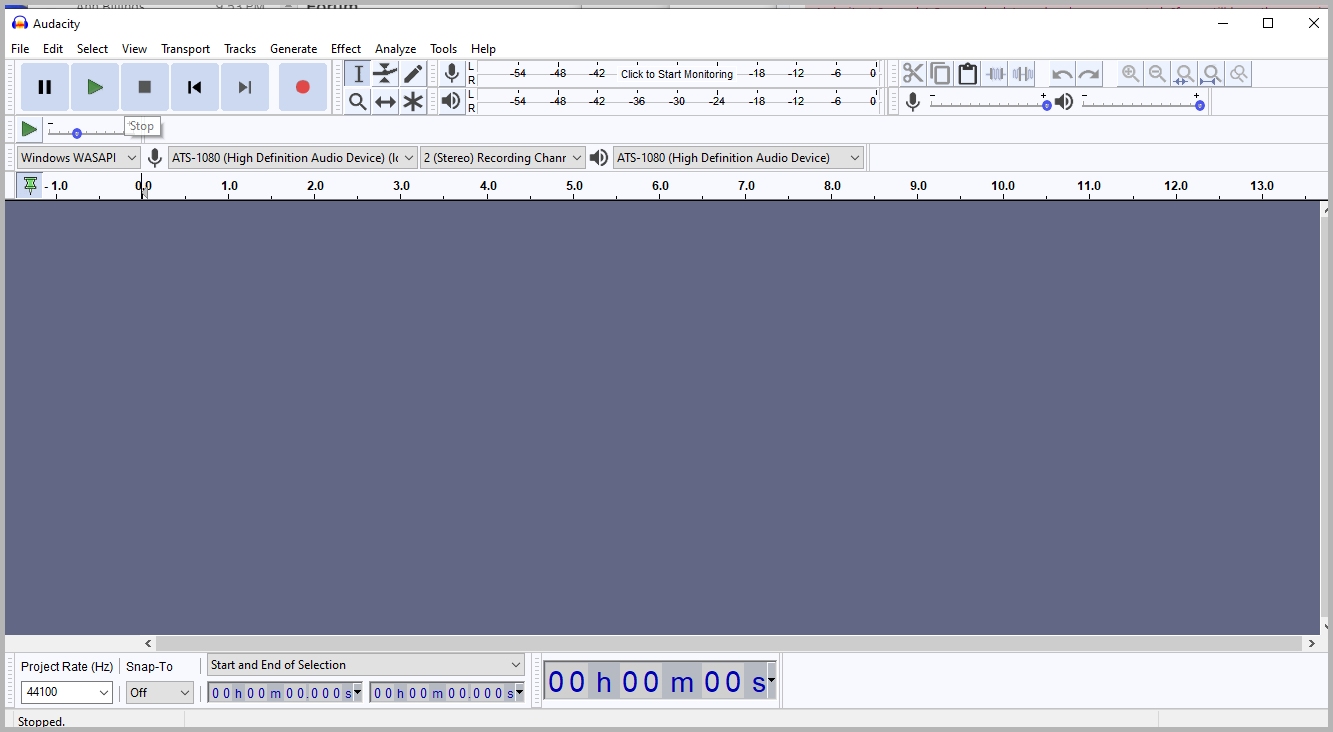The height and width of the screenshot is (732, 1333).
Task: Skip to Start of the project
Action: (x=195, y=87)
